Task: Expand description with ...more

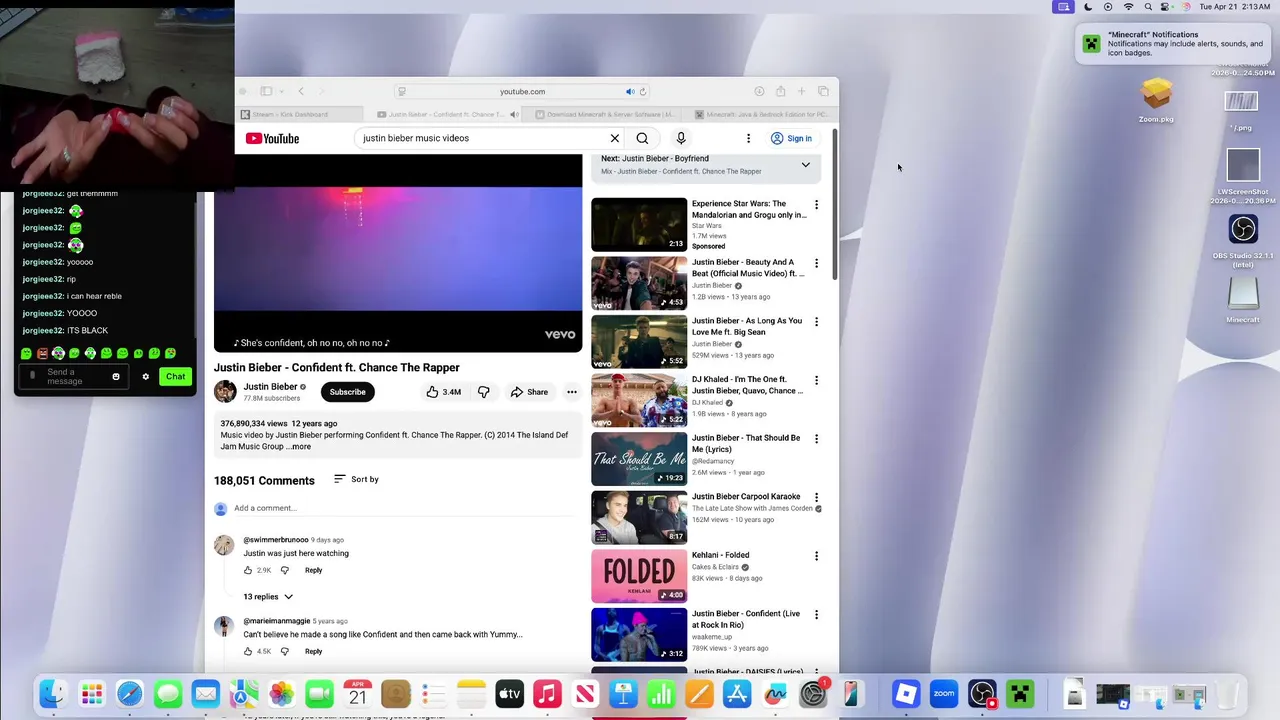Action: [299, 447]
